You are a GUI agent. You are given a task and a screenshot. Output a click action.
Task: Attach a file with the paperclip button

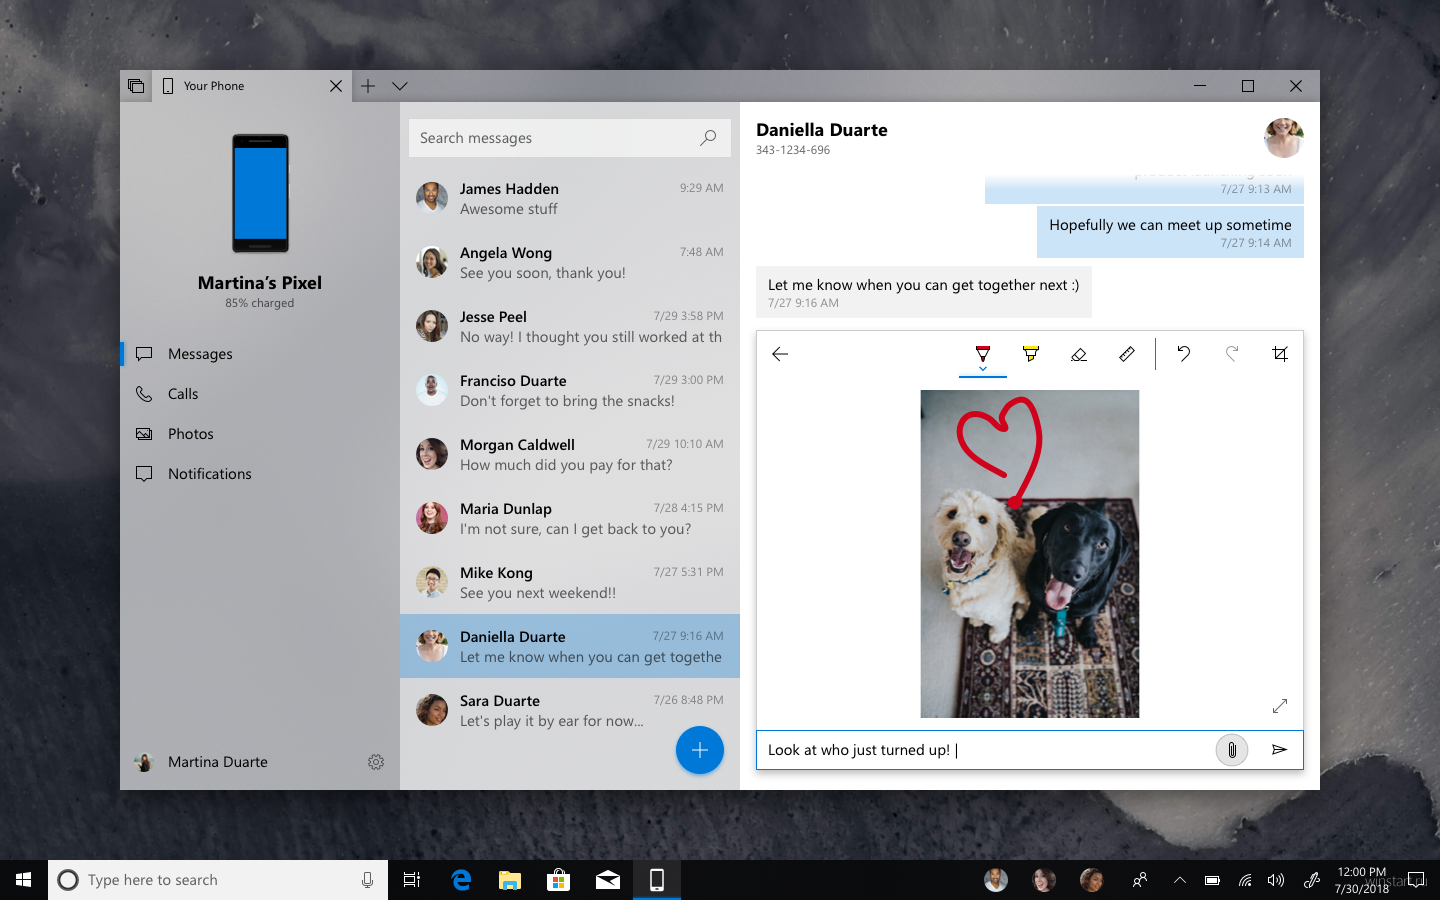1232,750
